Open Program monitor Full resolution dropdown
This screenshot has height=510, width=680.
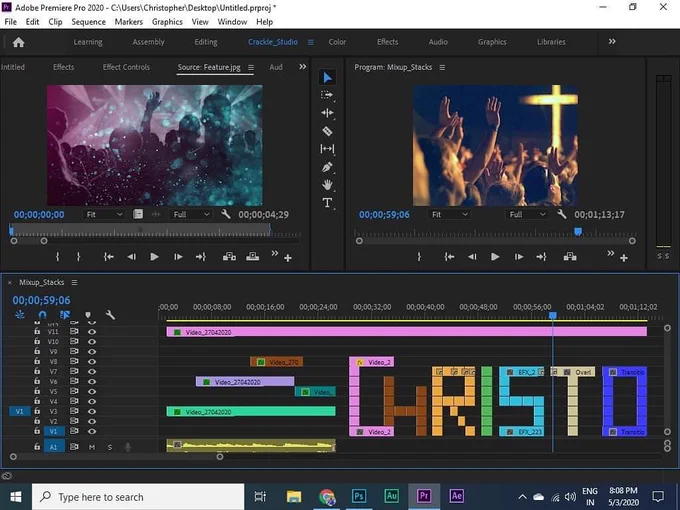(x=527, y=214)
